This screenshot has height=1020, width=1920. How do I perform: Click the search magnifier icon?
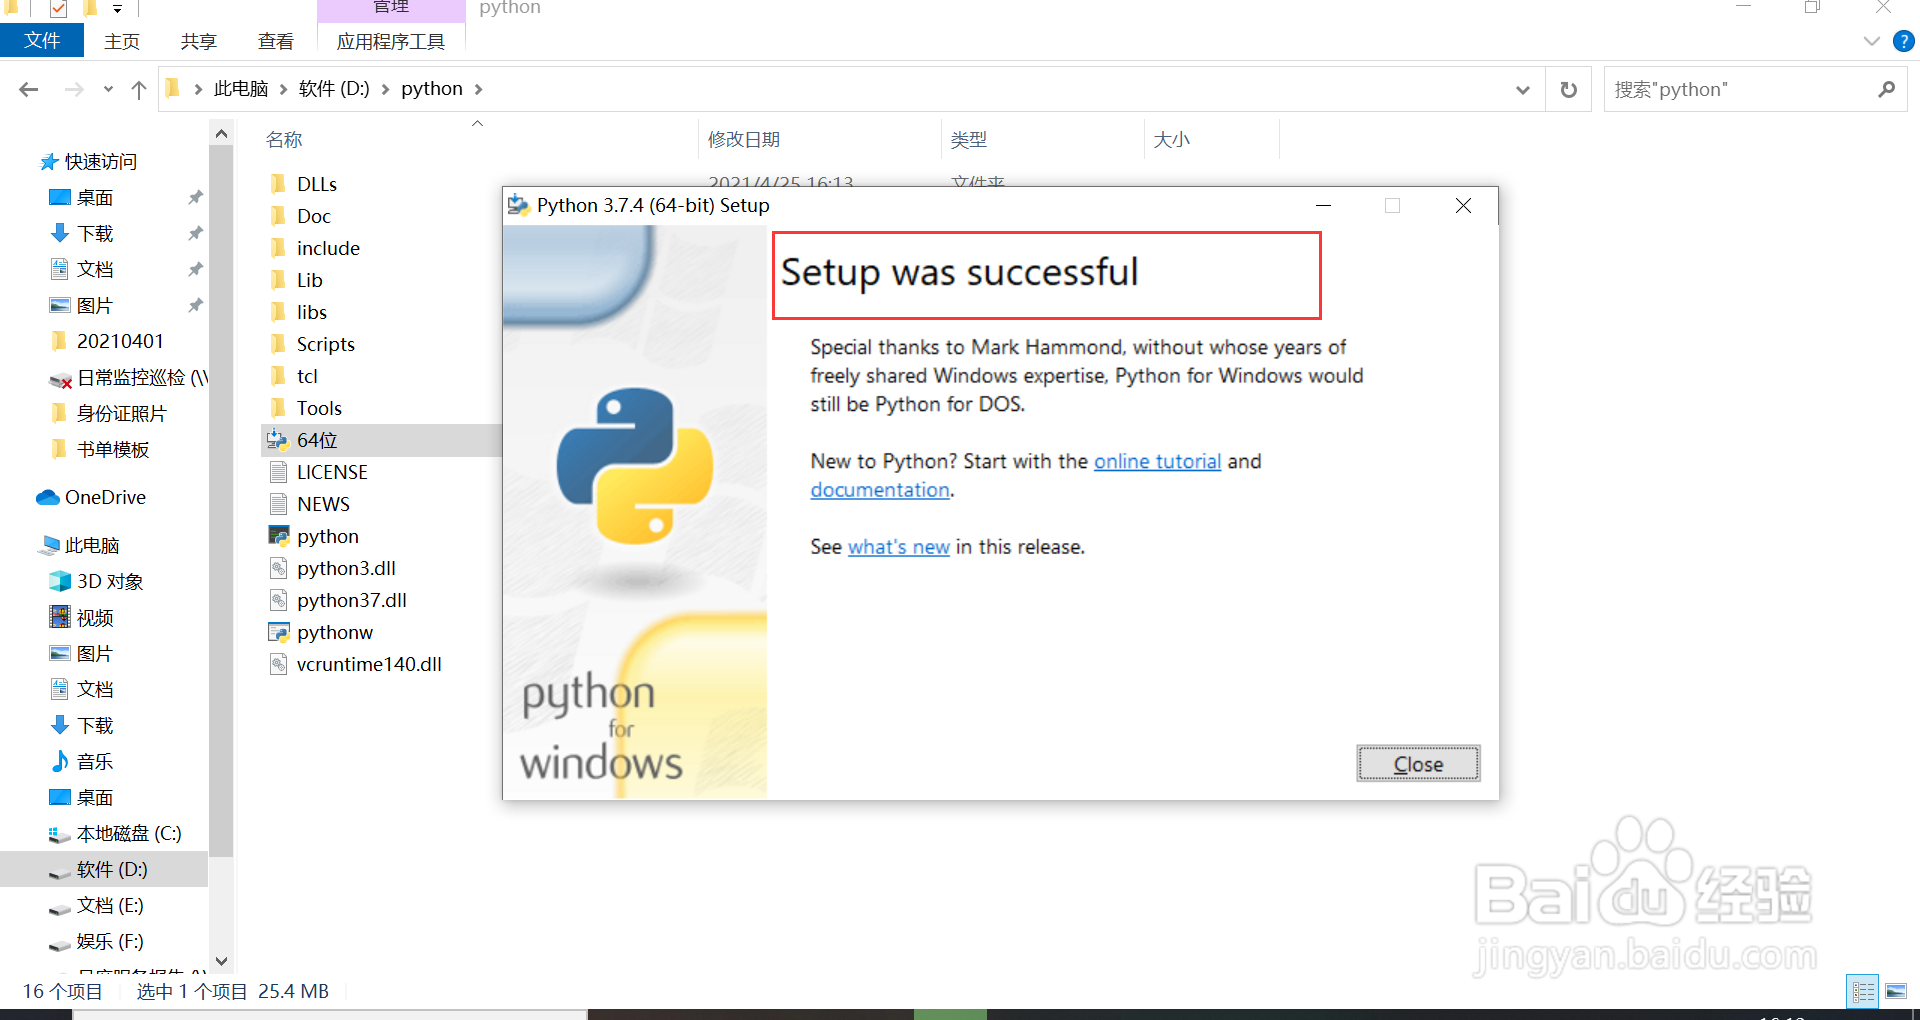(x=1887, y=89)
